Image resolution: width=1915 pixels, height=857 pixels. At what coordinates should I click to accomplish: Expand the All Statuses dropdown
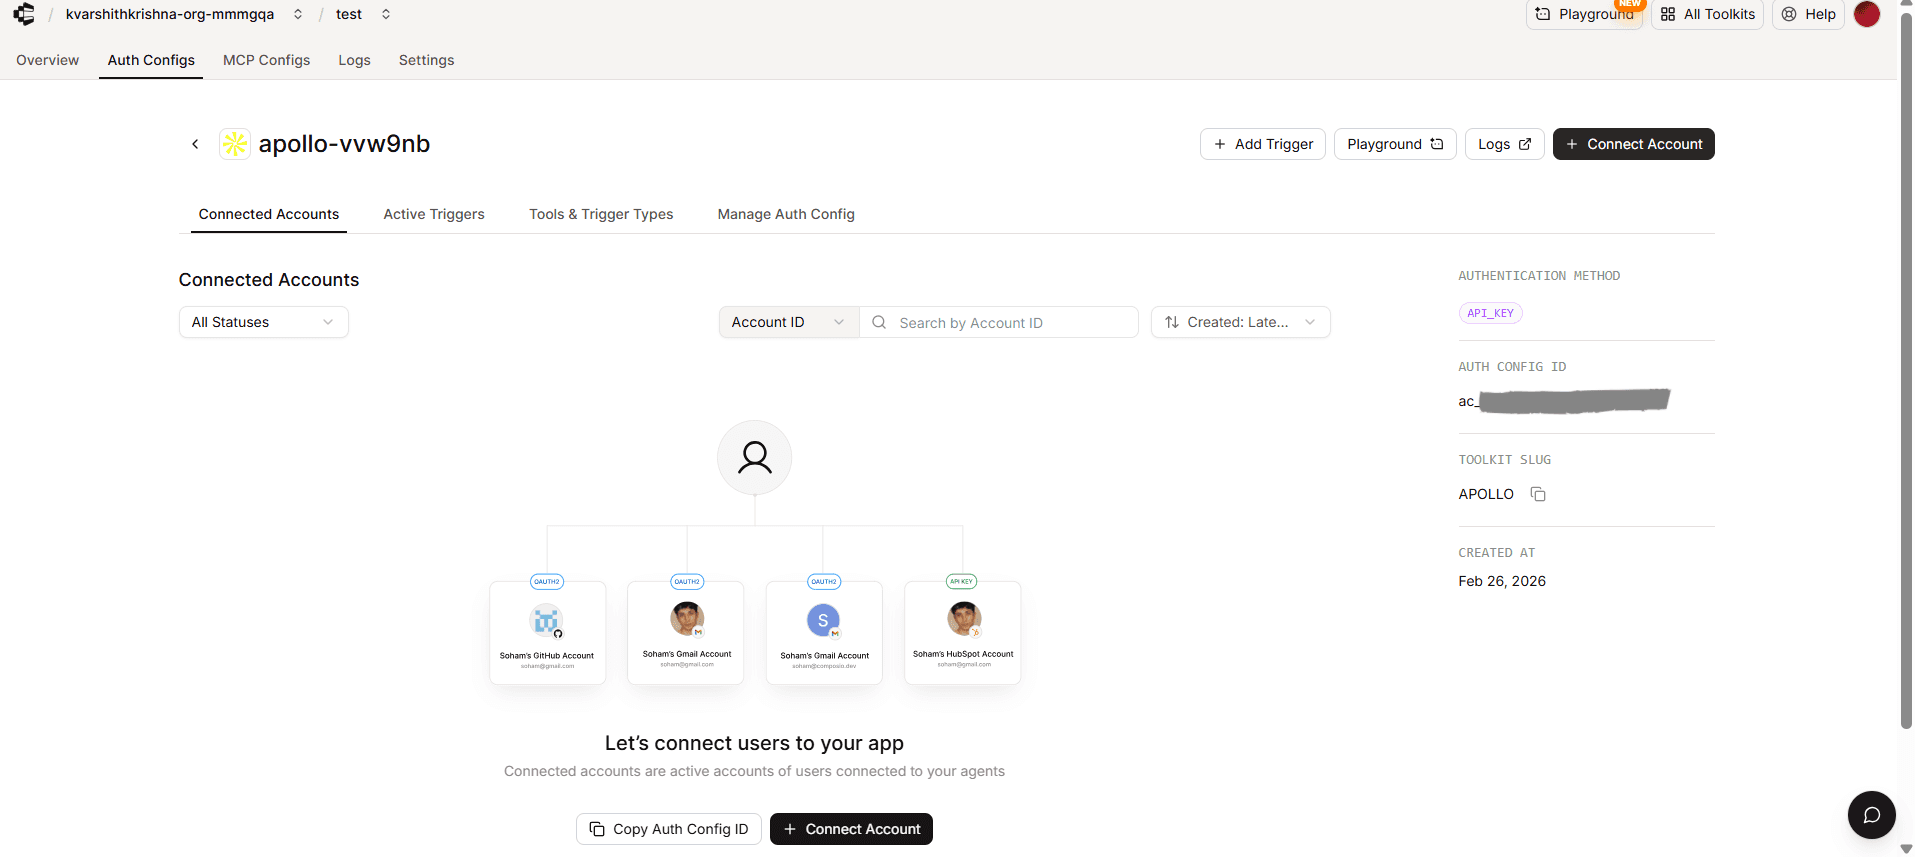click(x=264, y=322)
